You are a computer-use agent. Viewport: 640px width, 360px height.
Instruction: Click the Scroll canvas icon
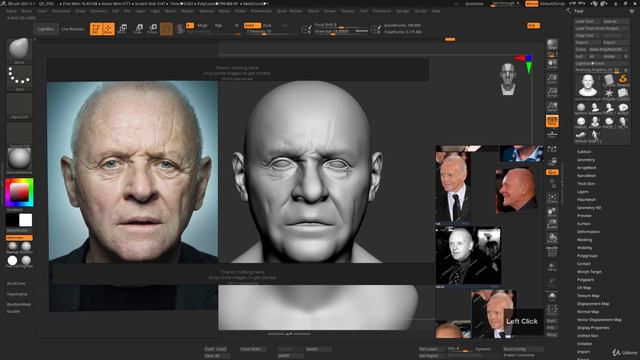pyautogui.click(x=552, y=63)
